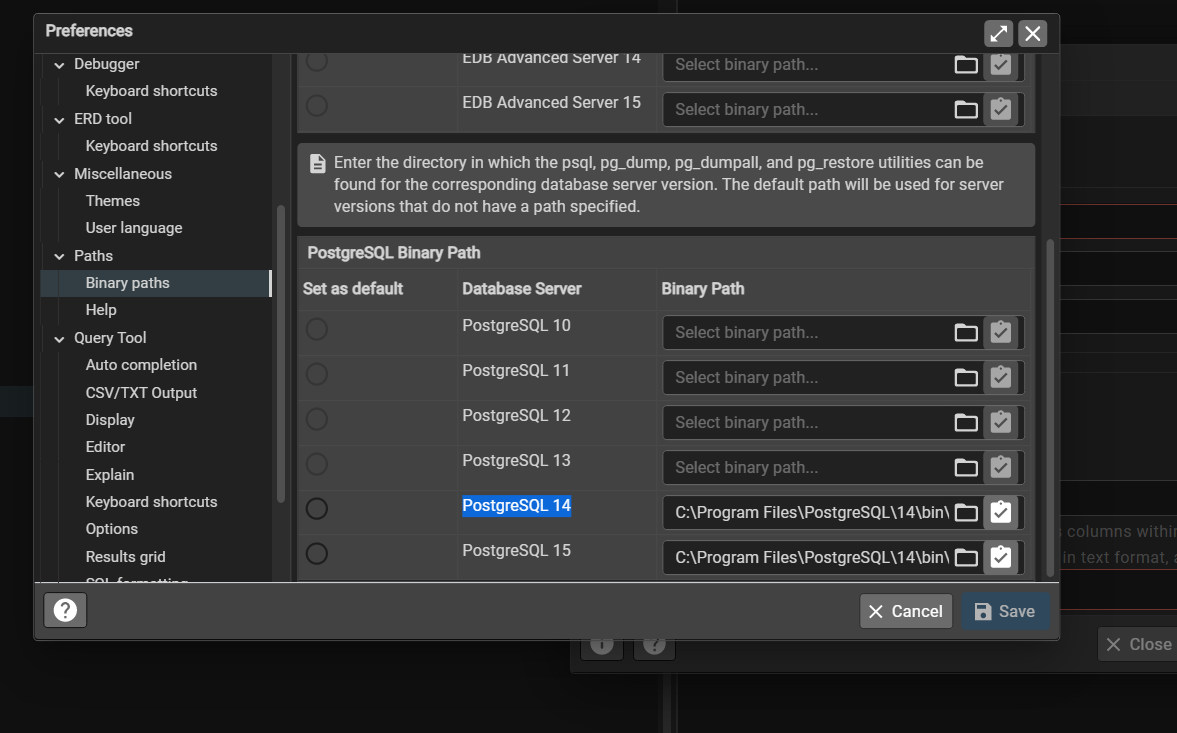This screenshot has width=1177, height=733.
Task: Validate binary path for PostgreSQL 15
Action: [x=1001, y=557]
